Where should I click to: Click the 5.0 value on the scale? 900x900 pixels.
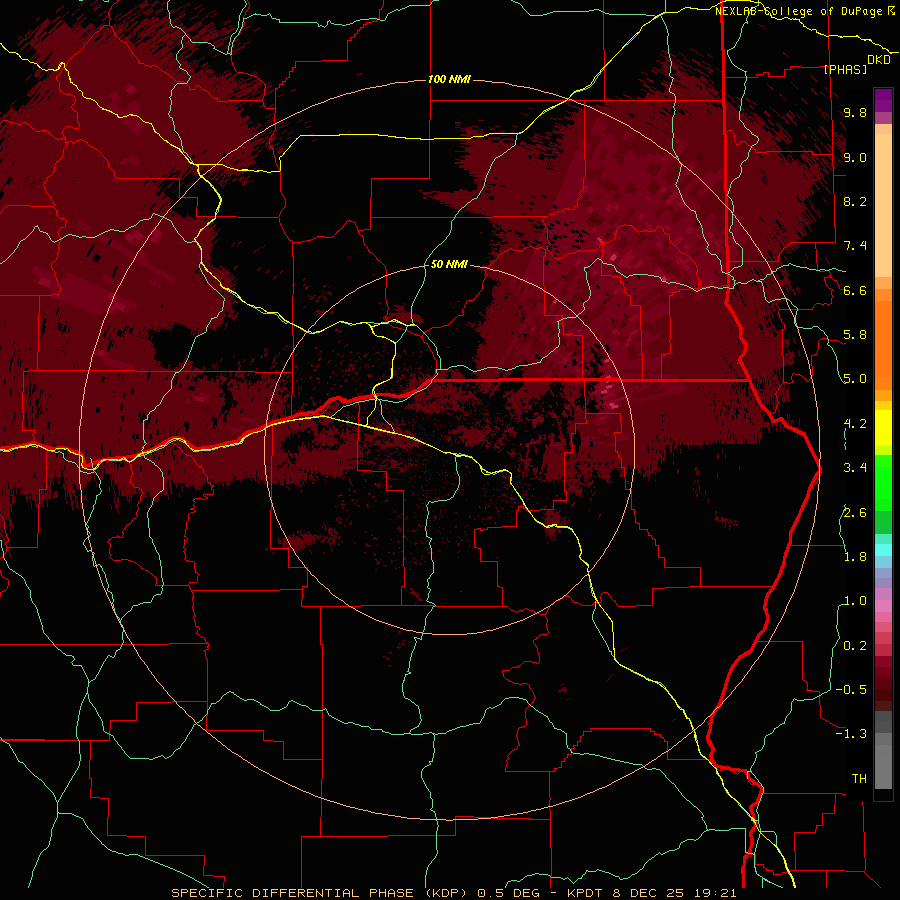pos(855,379)
